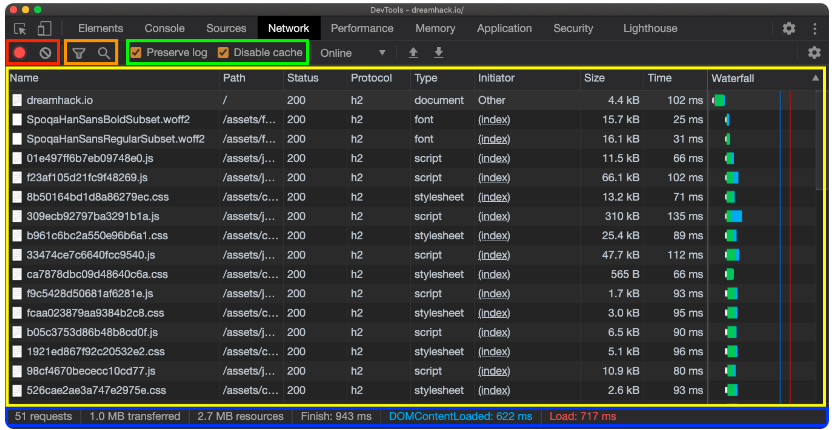Click file icon of 01e497ff6b7eb09748e0.js row

coord(18,158)
